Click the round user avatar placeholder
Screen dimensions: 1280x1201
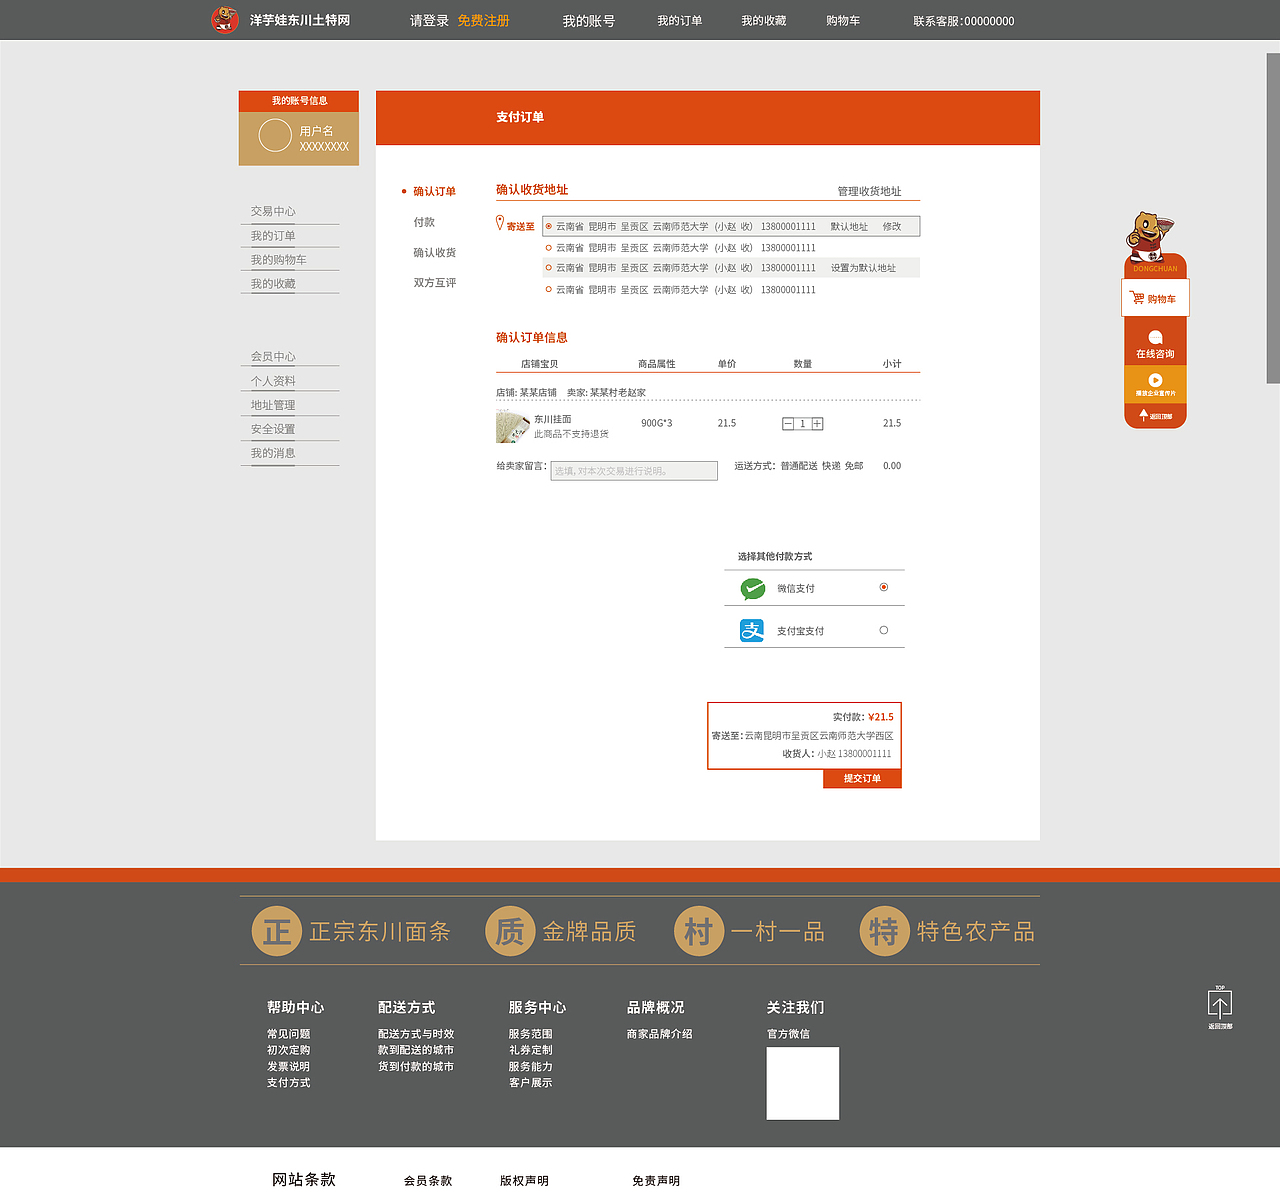[x=275, y=135]
